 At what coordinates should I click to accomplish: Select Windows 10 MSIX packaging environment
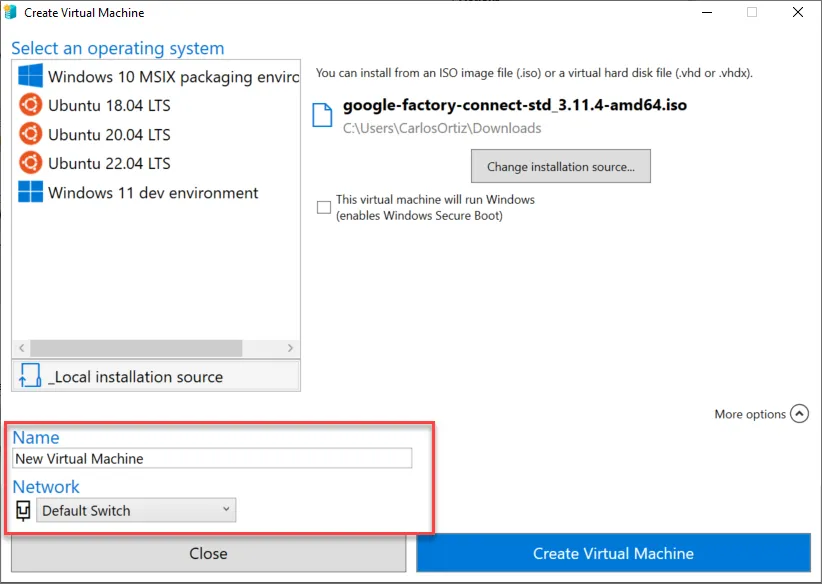[x=156, y=77]
